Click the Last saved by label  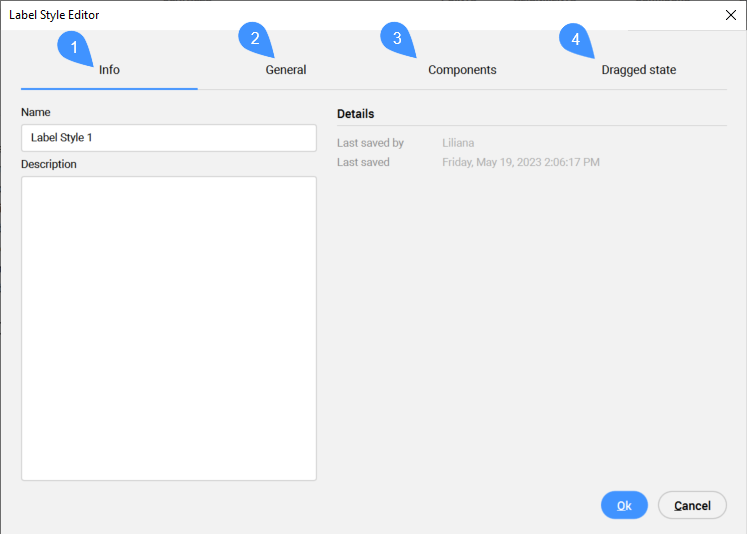tap(370, 143)
